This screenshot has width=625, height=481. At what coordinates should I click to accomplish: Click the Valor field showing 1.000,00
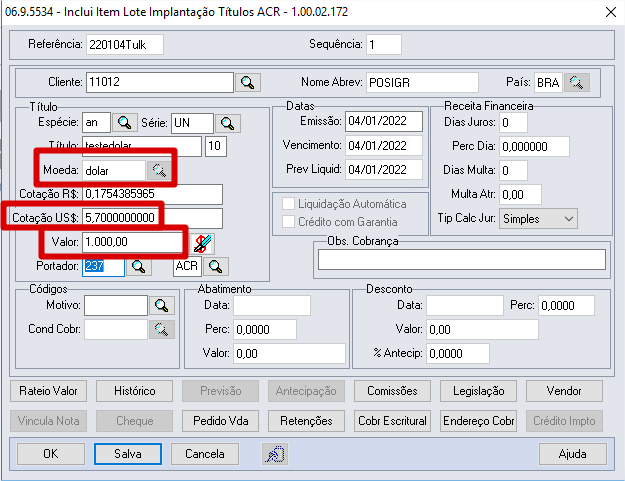[x=132, y=242]
